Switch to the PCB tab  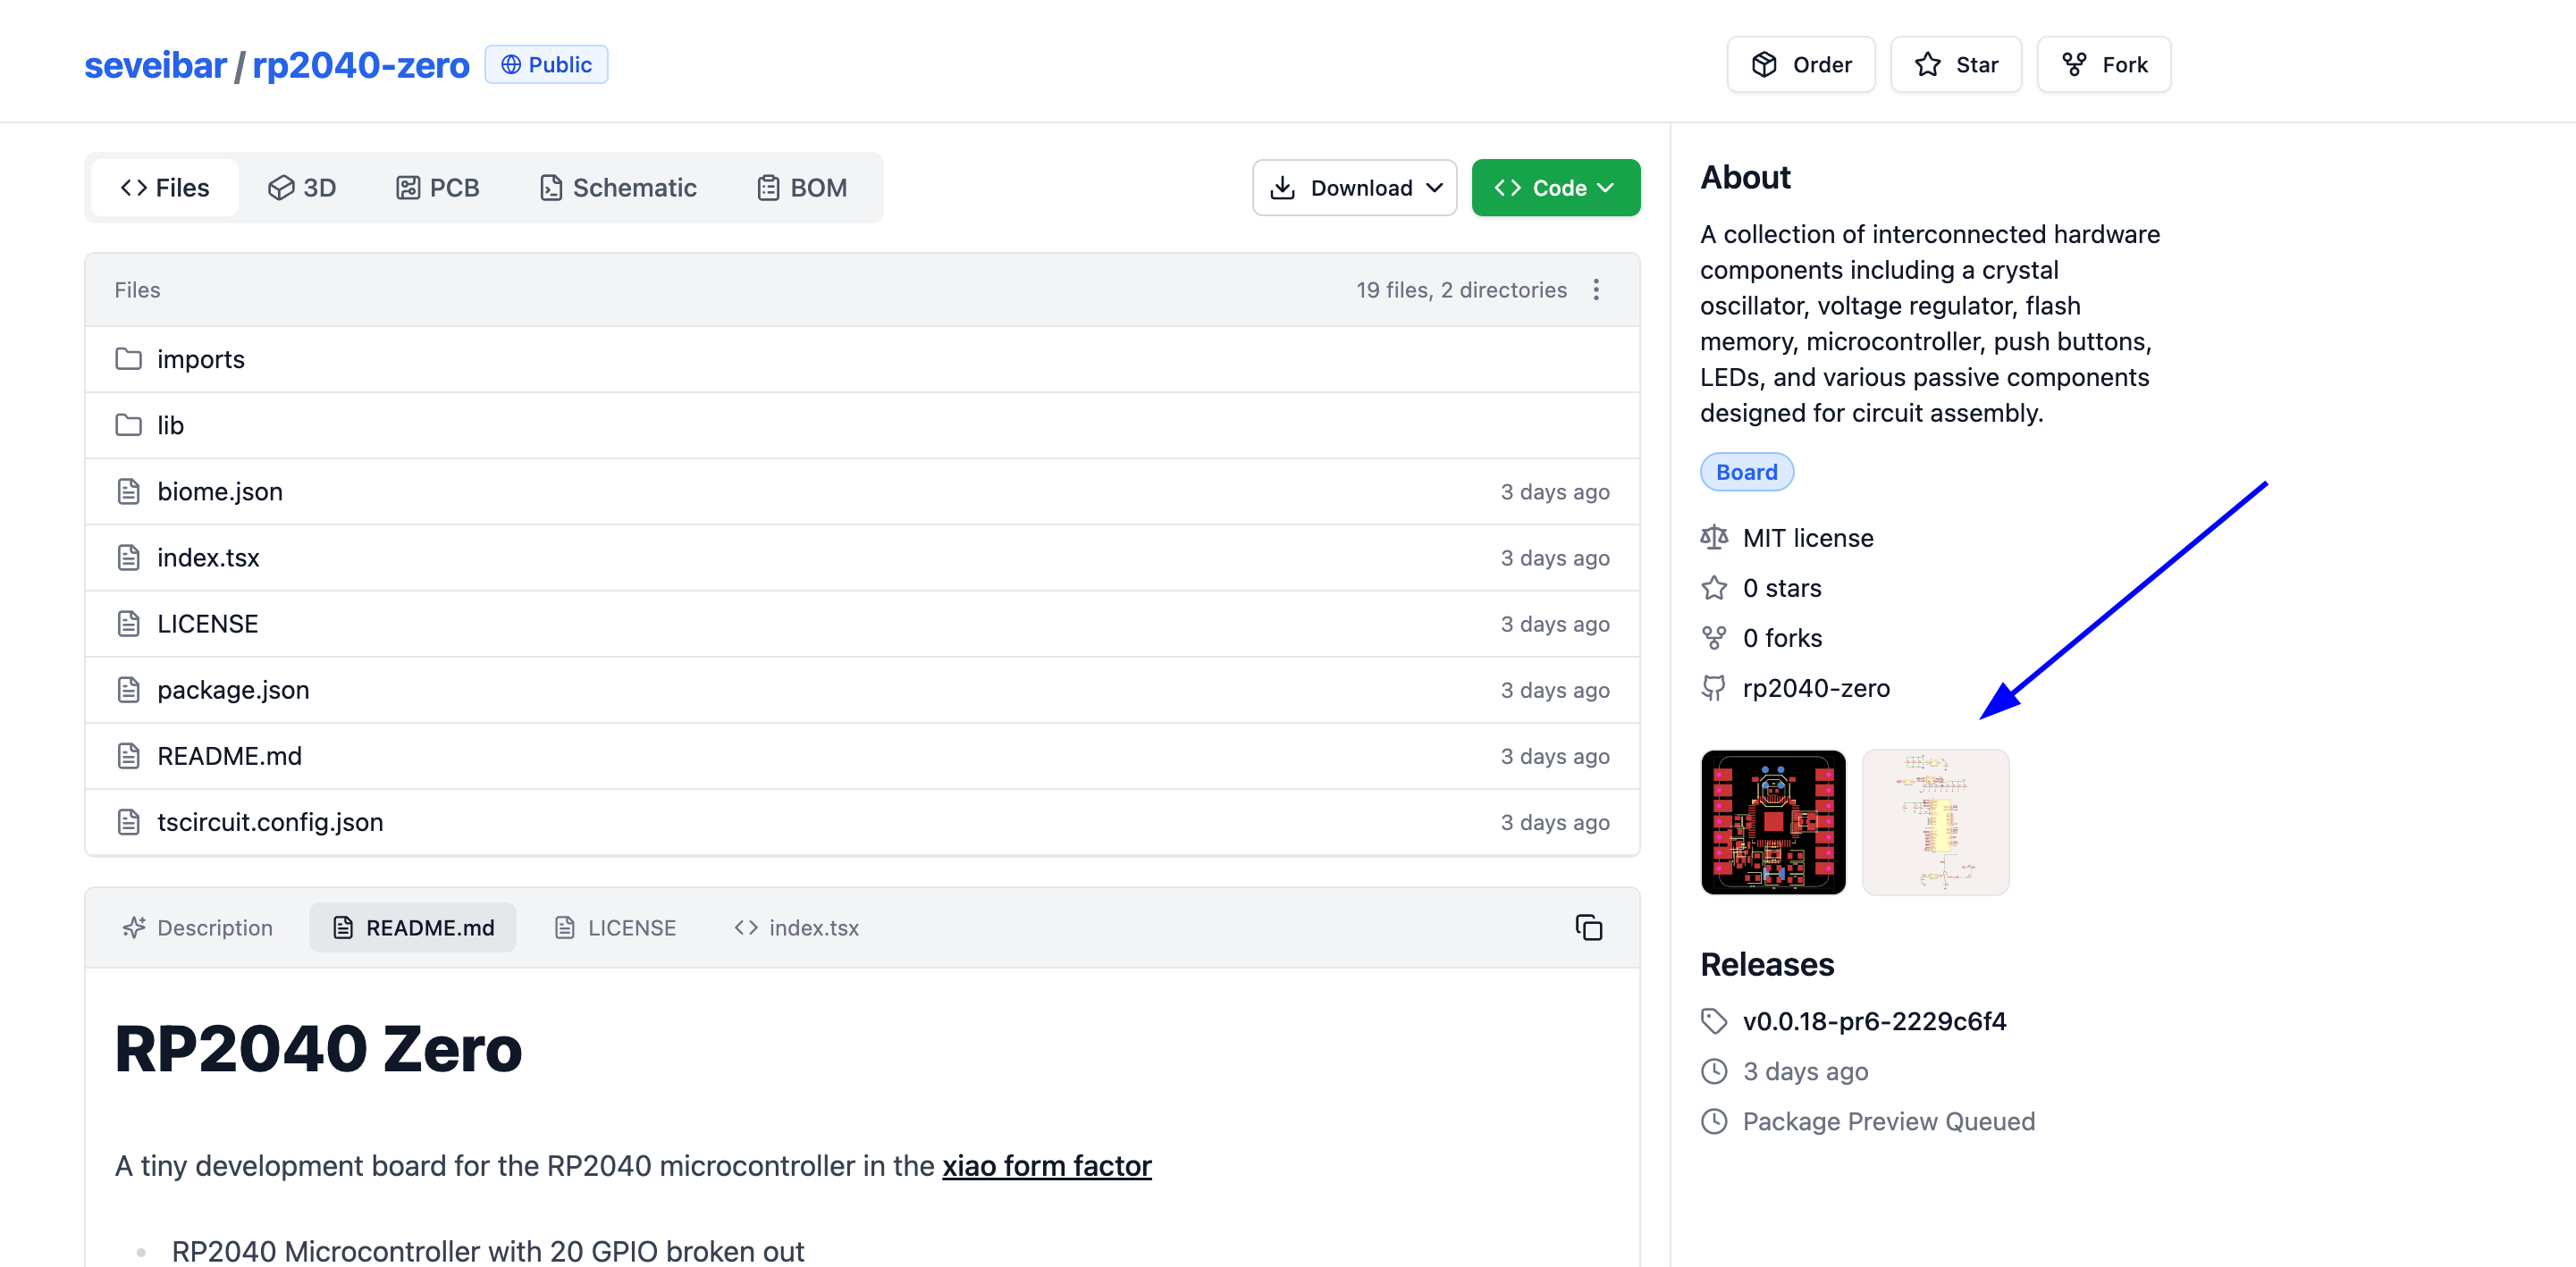point(438,188)
